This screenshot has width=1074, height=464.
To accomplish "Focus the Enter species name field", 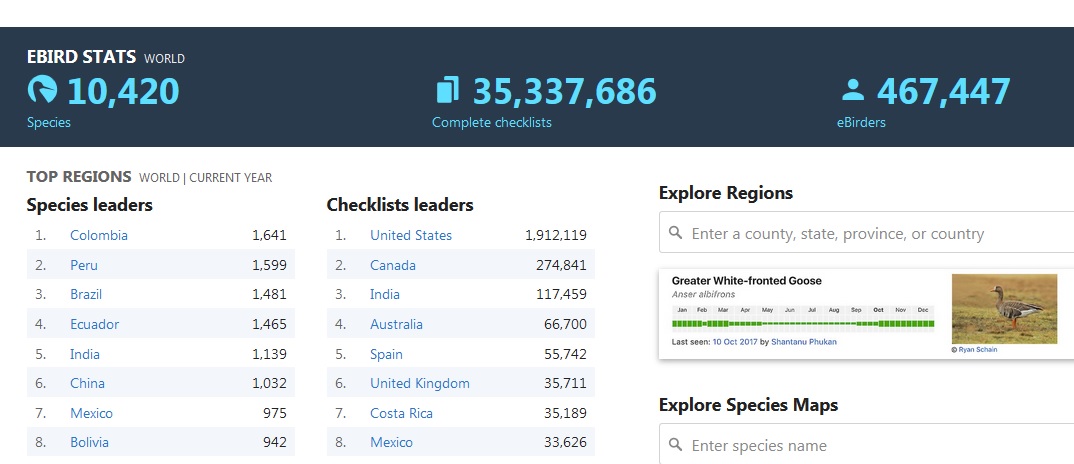I will point(866,444).
